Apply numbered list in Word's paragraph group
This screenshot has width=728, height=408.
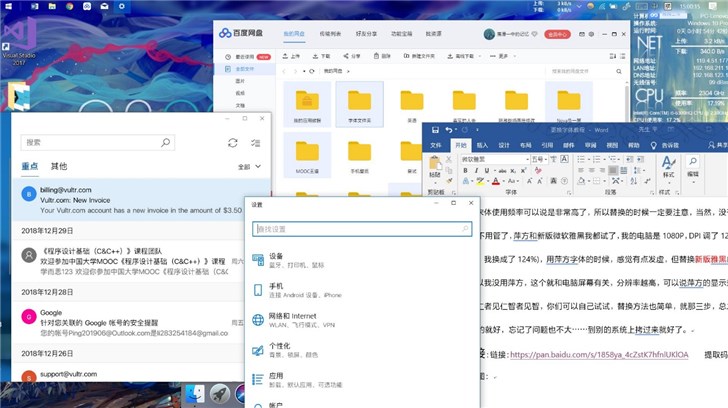tap(598, 159)
